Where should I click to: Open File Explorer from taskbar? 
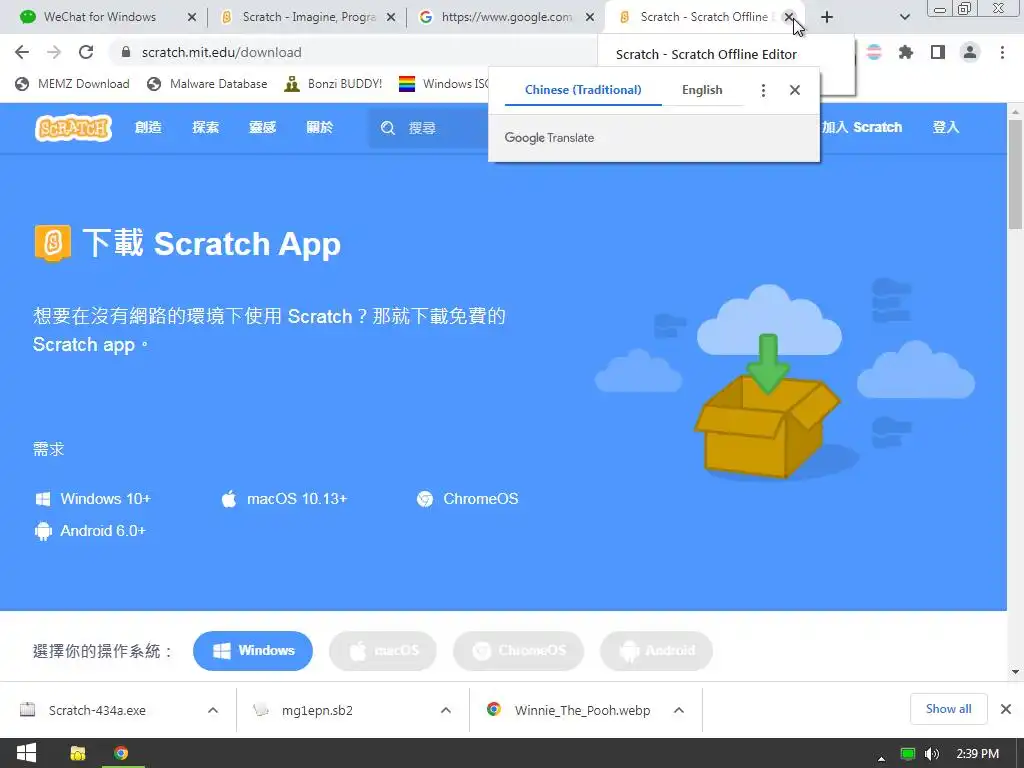click(78, 753)
